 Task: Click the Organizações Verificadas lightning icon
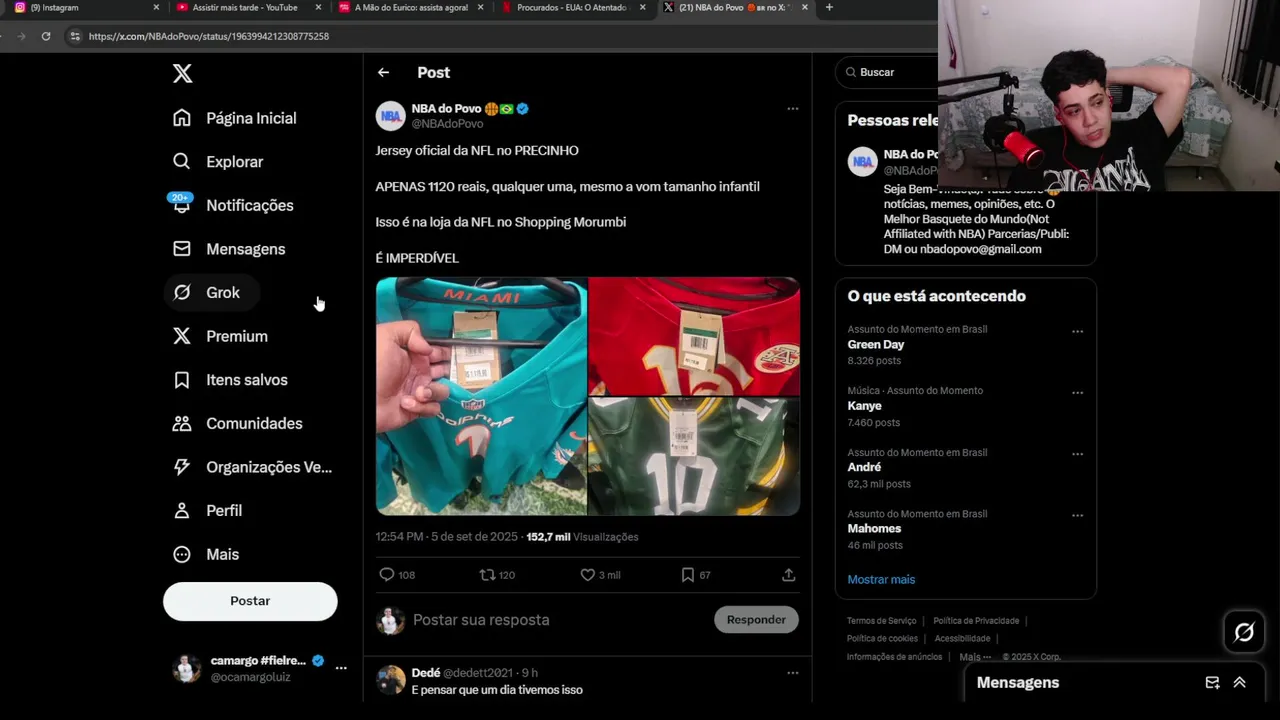coord(182,467)
